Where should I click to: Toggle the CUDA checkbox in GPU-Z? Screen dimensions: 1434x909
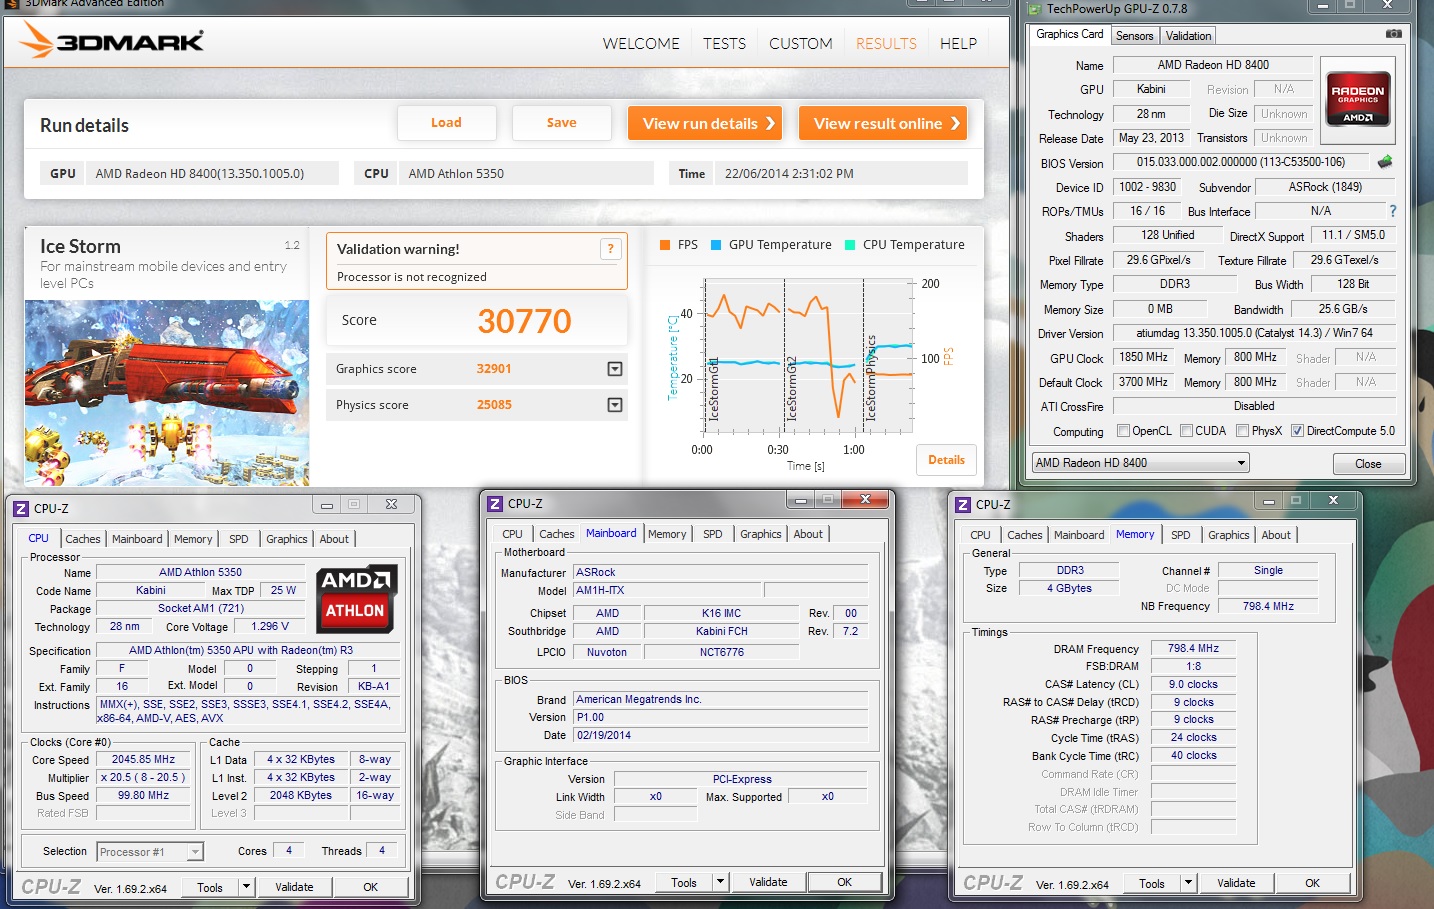1186,431
